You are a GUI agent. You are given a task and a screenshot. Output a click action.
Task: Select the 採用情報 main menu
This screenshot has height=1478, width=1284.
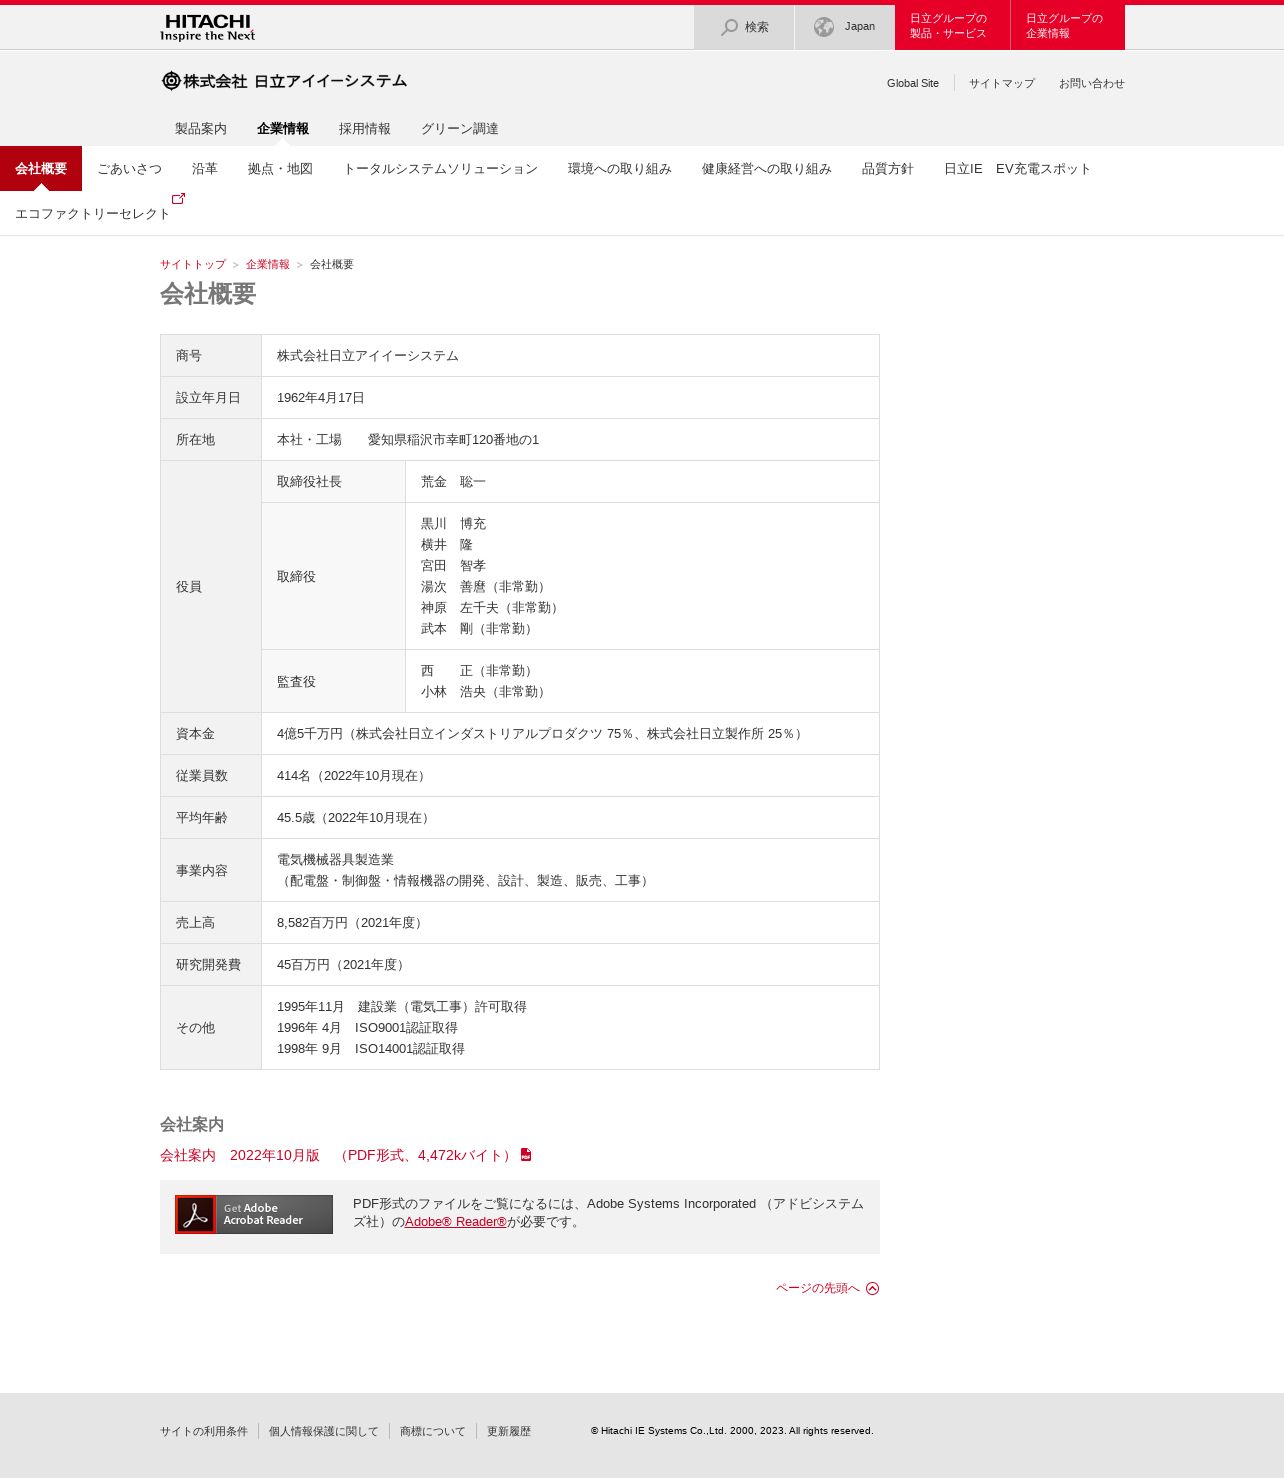pyautogui.click(x=365, y=129)
